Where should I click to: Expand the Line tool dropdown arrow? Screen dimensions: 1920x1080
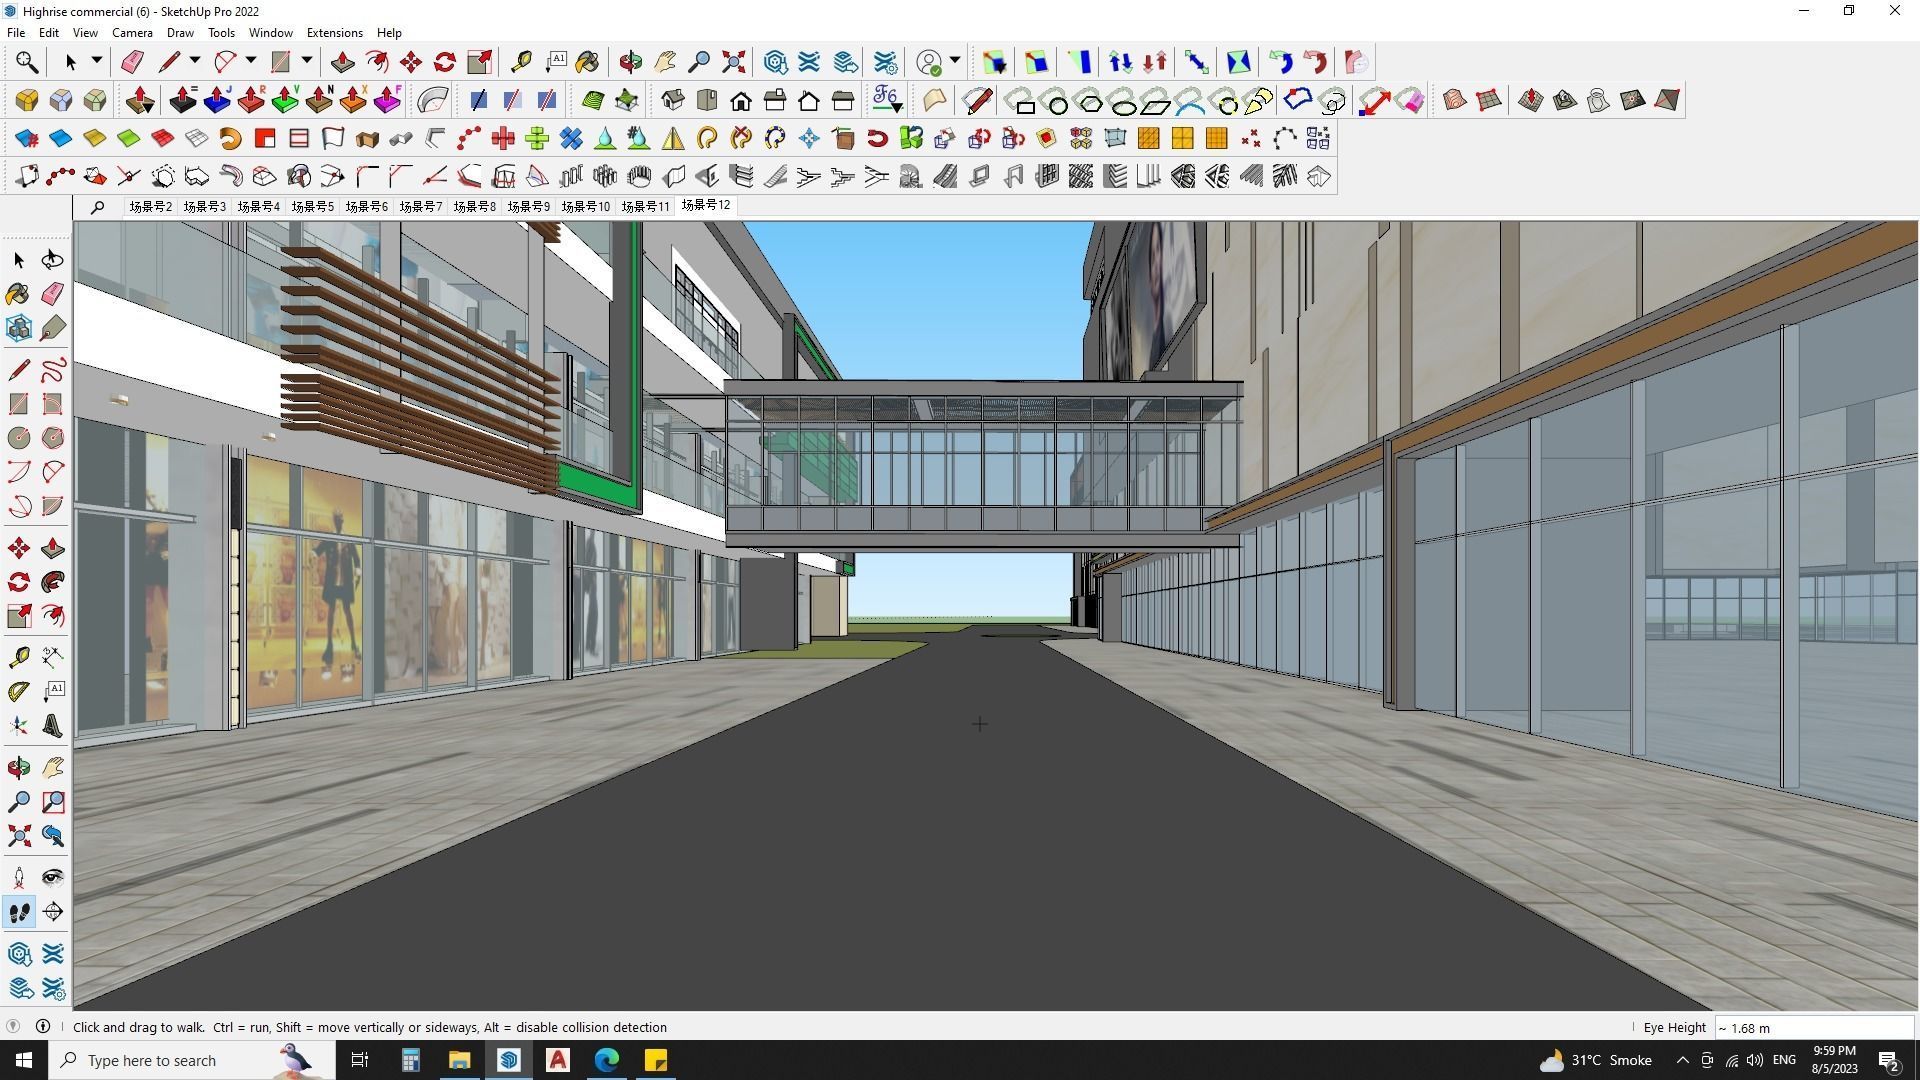pyautogui.click(x=195, y=61)
